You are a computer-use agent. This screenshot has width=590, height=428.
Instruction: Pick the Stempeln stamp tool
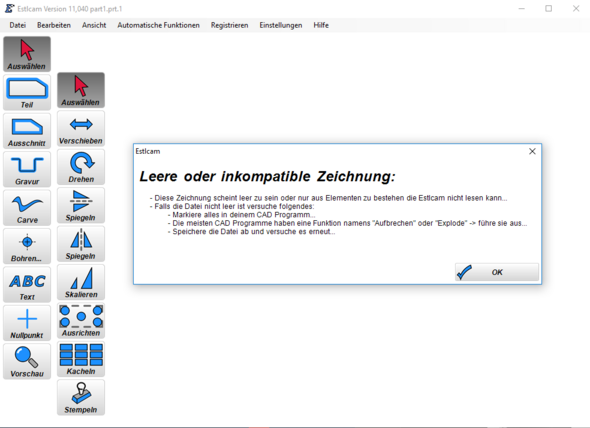[81, 398]
